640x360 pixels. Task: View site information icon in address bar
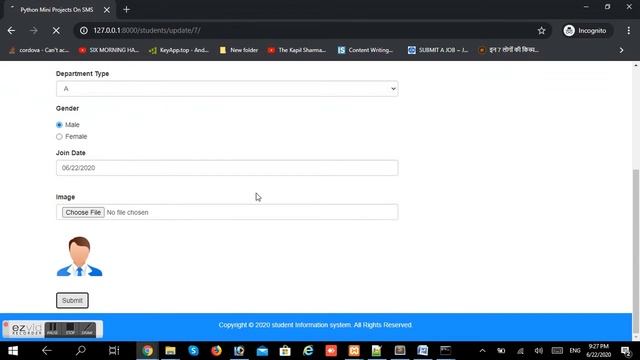(x=84, y=31)
